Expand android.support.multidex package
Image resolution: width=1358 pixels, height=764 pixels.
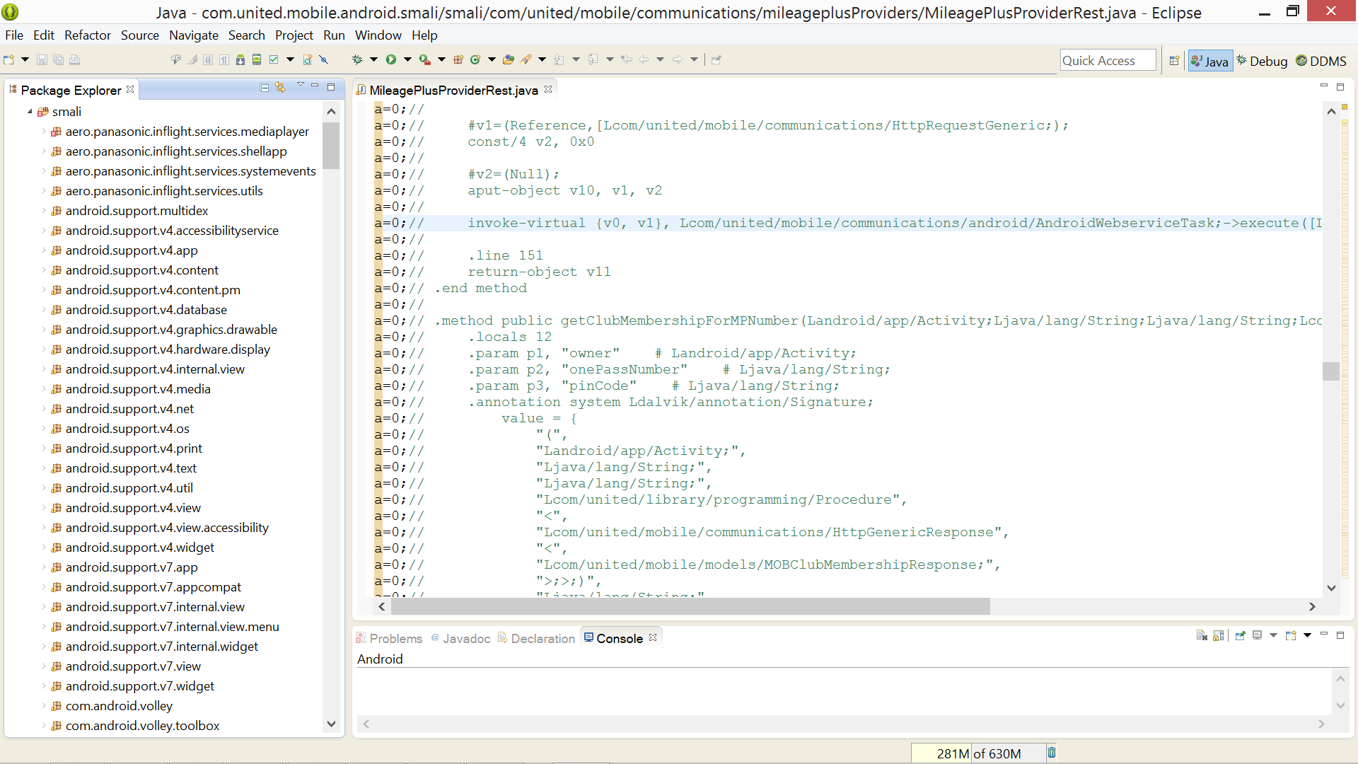(x=44, y=211)
